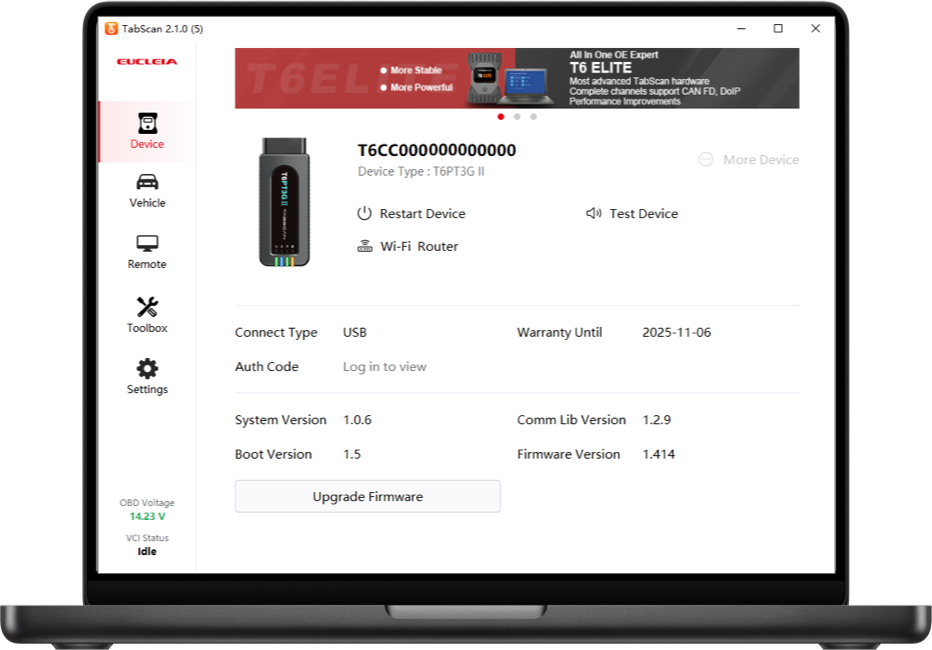Switch to the Remote section
This screenshot has width=932, height=650.
pos(147,252)
